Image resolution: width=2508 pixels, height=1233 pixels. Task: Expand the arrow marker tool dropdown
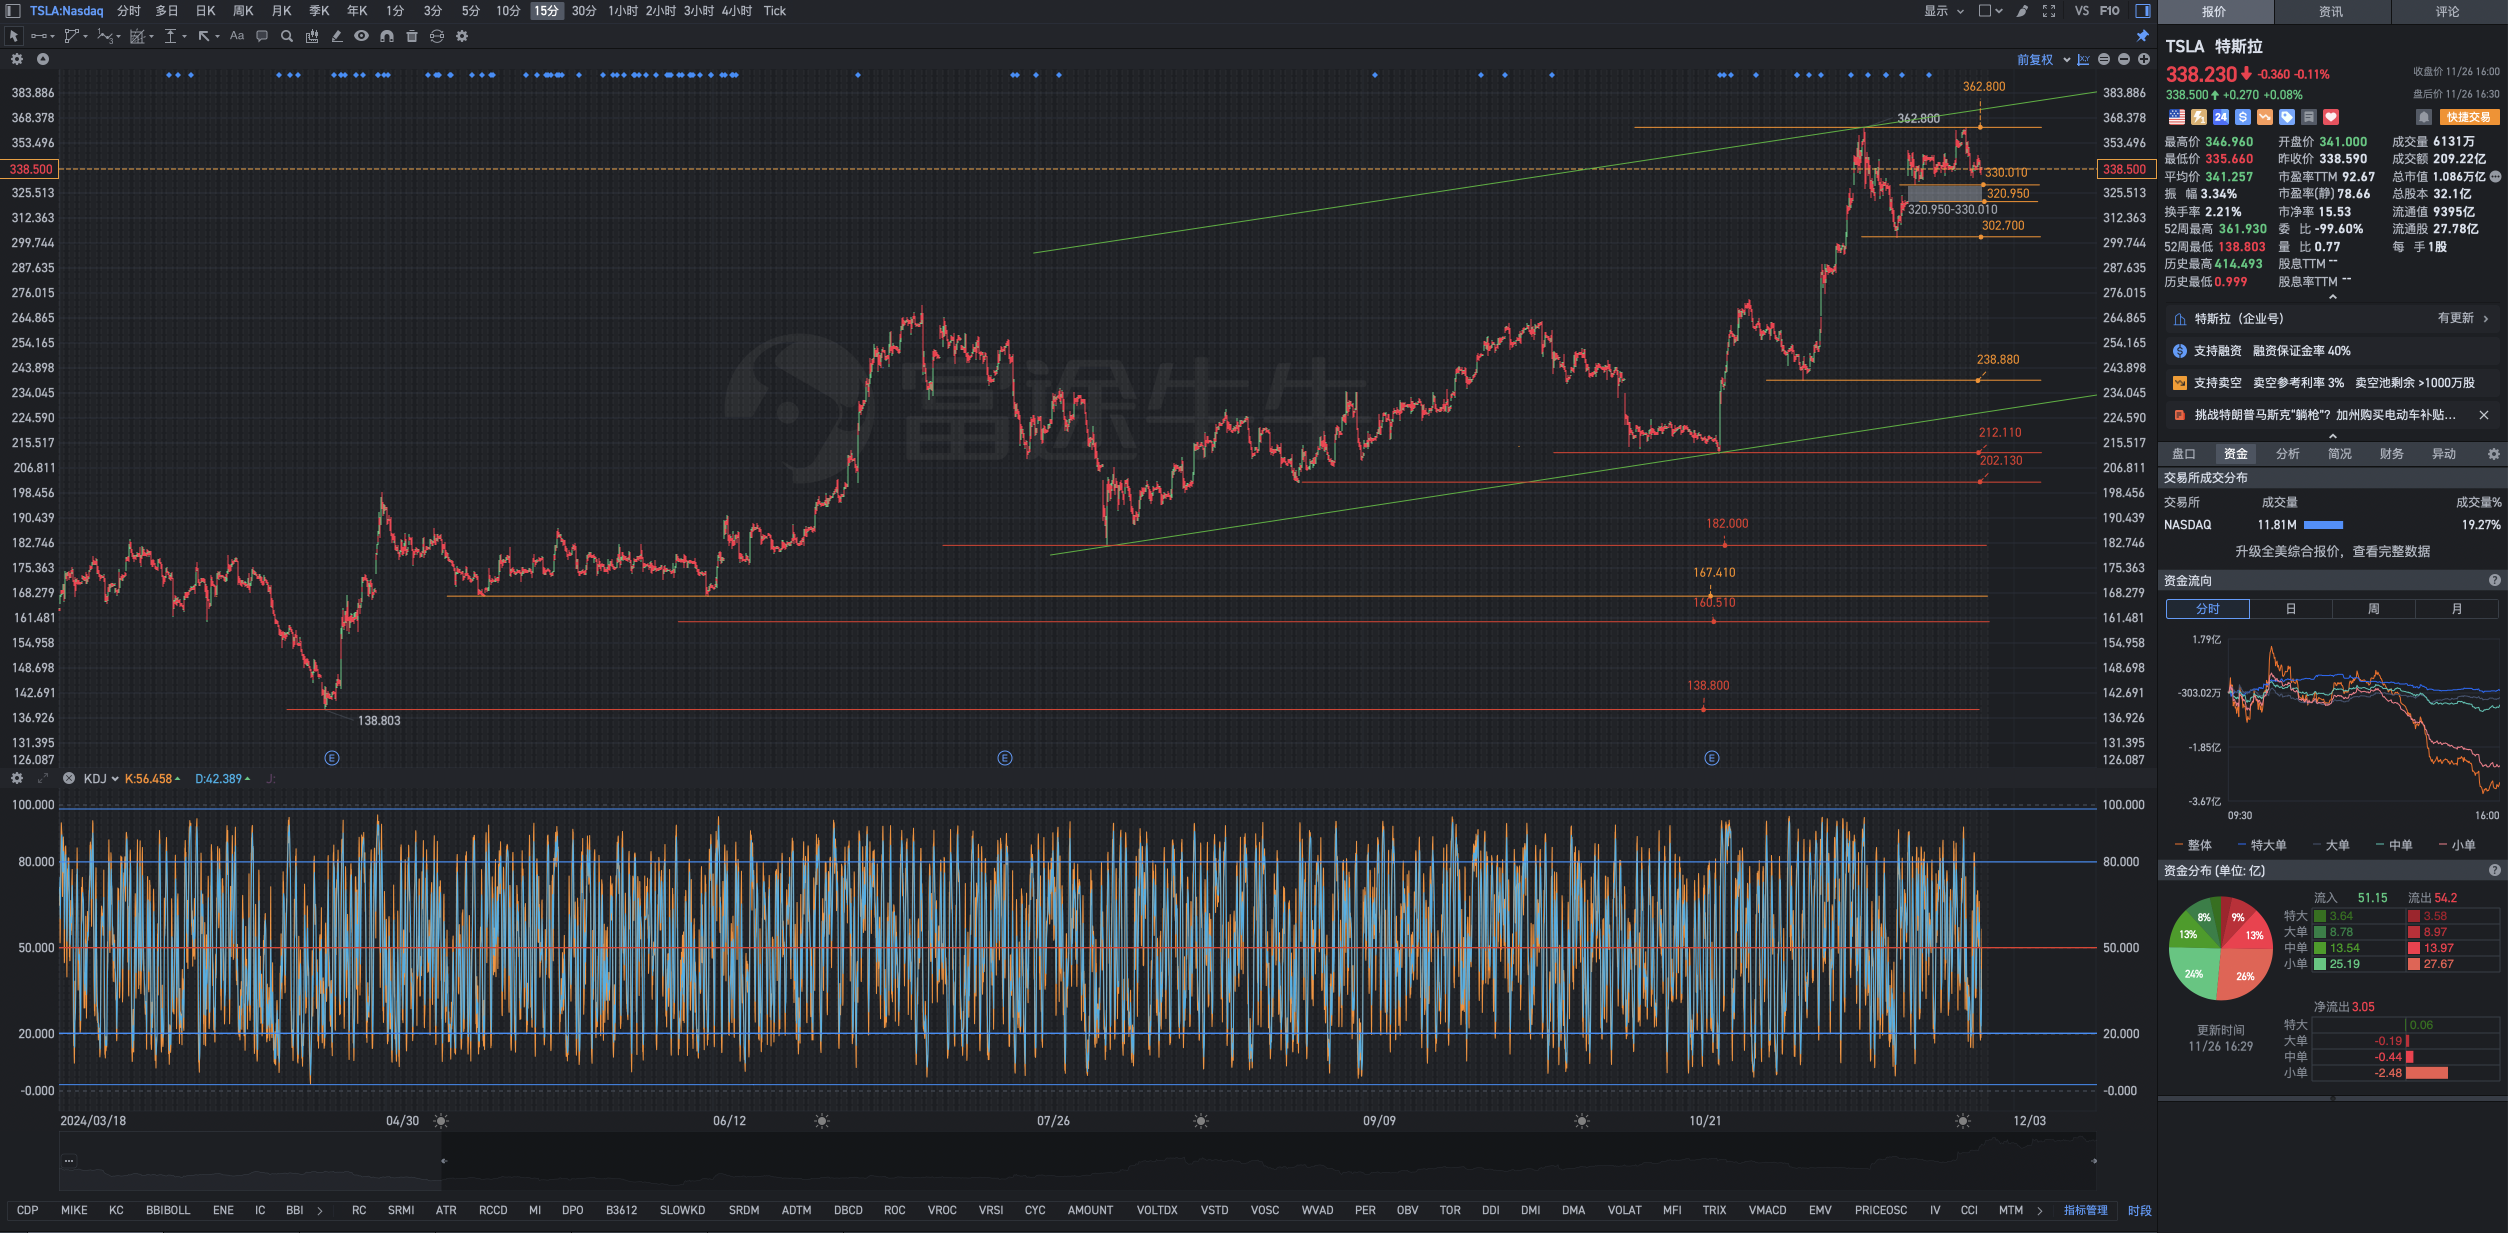pyautogui.click(x=217, y=36)
